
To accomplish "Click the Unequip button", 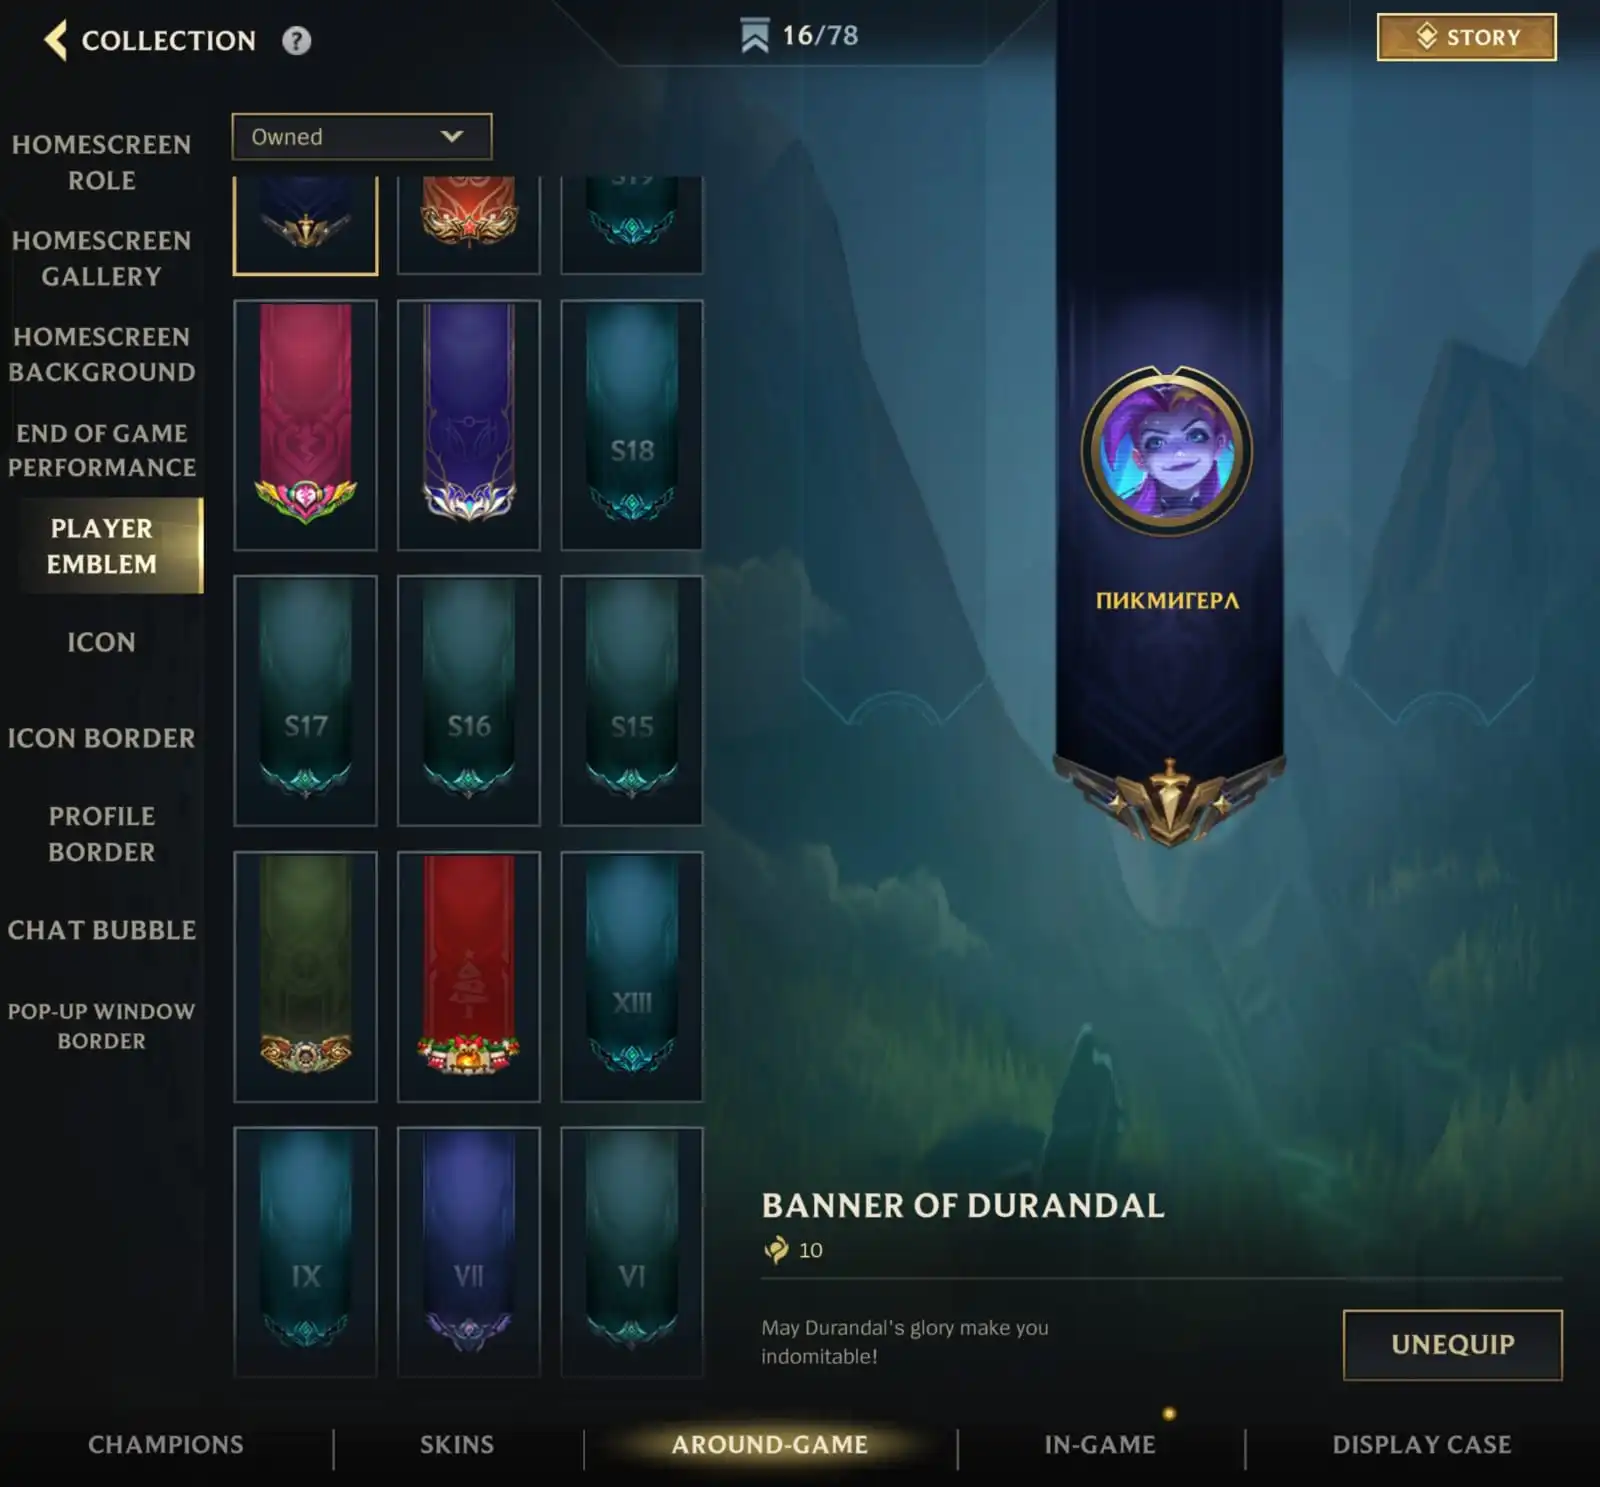I will 1452,1345.
